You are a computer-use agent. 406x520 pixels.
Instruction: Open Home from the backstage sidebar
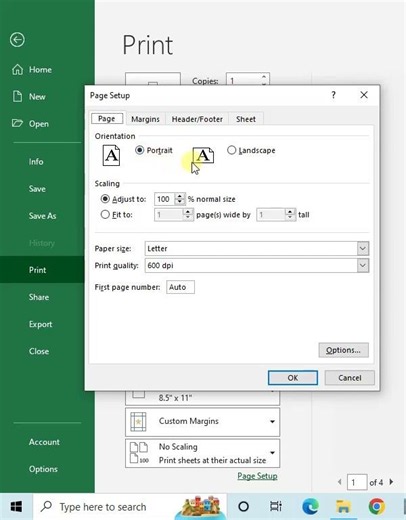[x=40, y=70]
